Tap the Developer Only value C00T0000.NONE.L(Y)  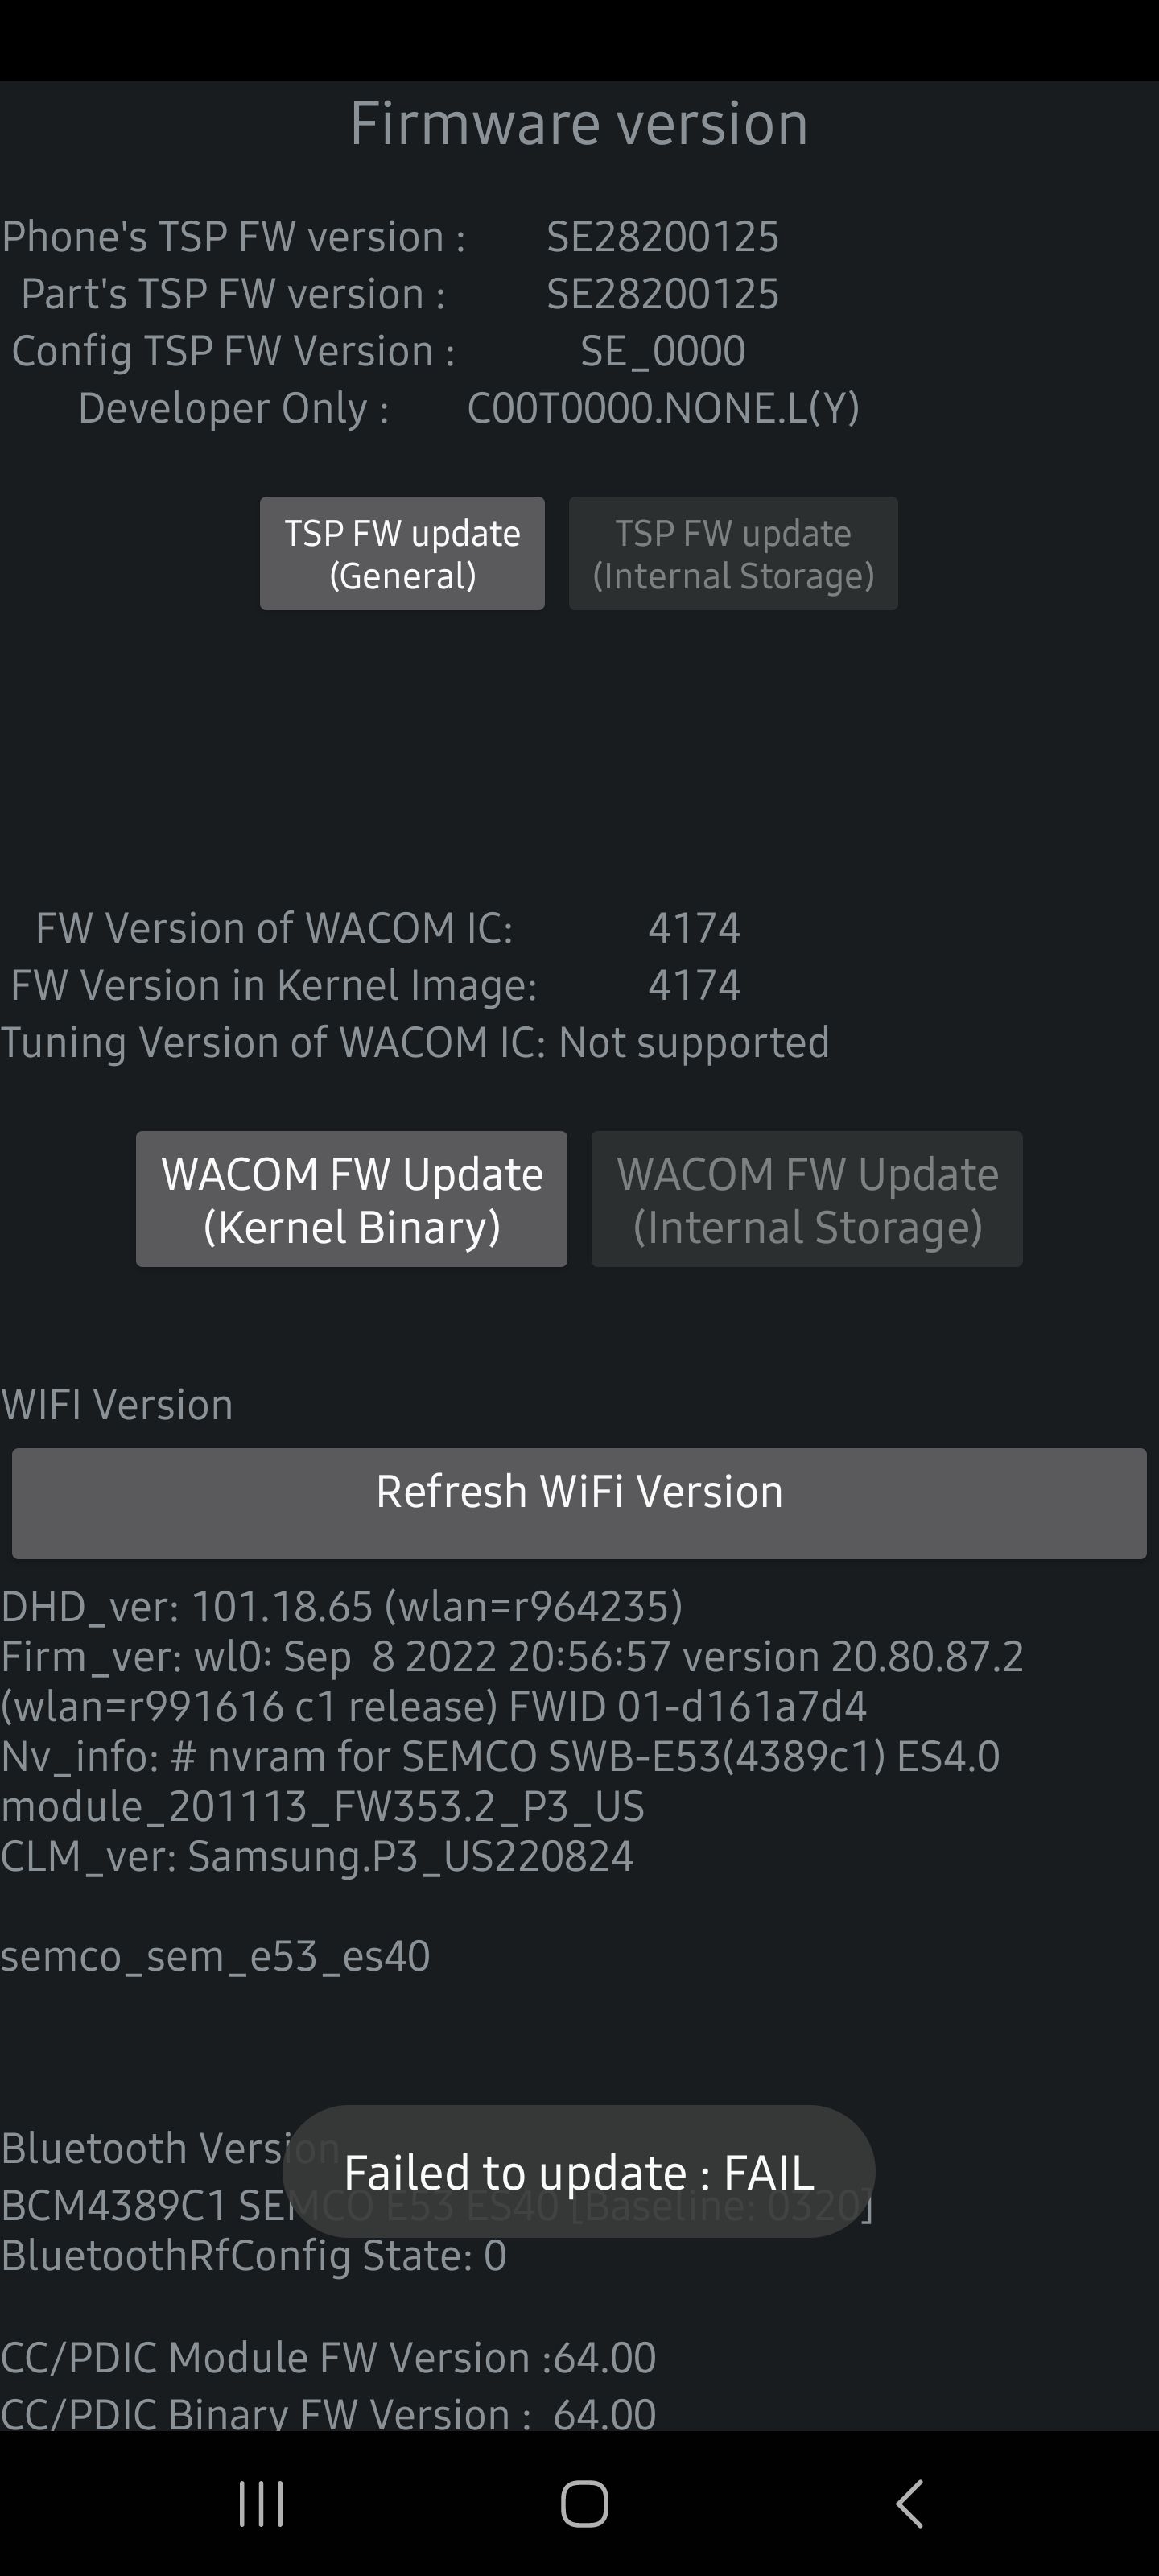[665, 408]
